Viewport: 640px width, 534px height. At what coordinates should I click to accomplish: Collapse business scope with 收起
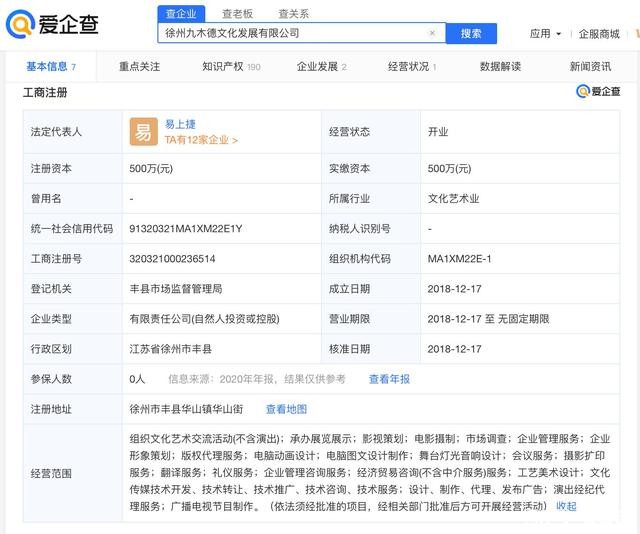(566, 506)
